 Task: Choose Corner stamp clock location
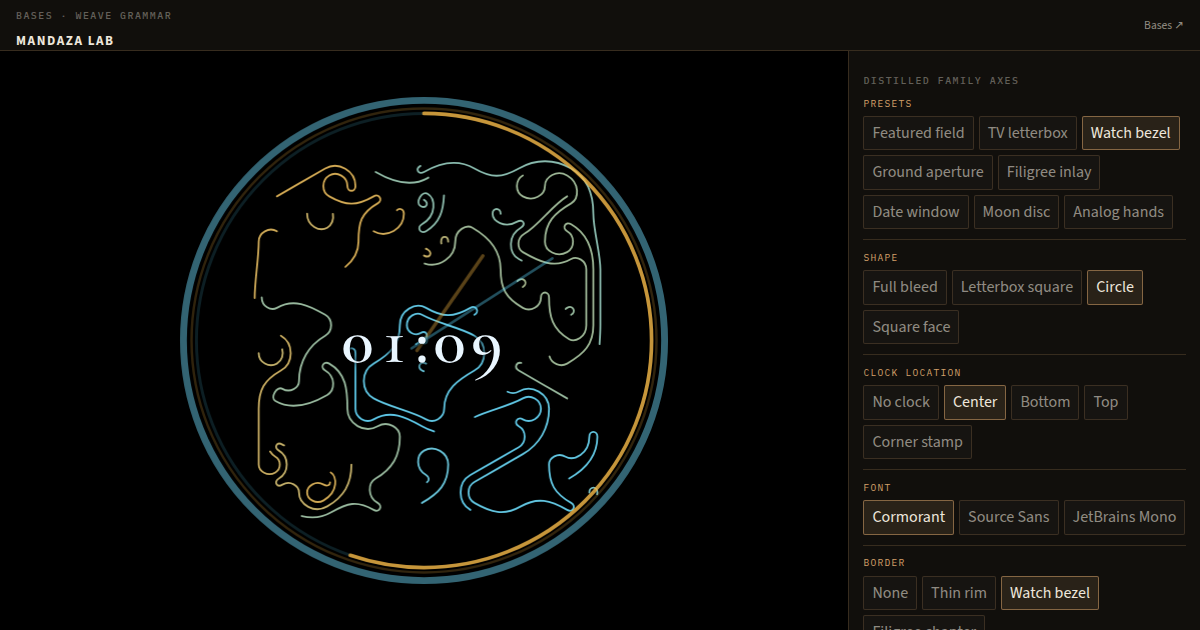pos(917,442)
